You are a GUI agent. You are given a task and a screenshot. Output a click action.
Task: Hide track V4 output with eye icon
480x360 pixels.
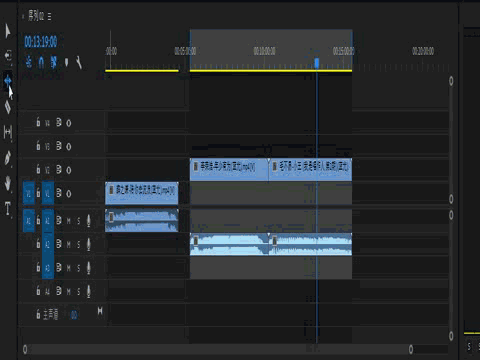point(69,123)
